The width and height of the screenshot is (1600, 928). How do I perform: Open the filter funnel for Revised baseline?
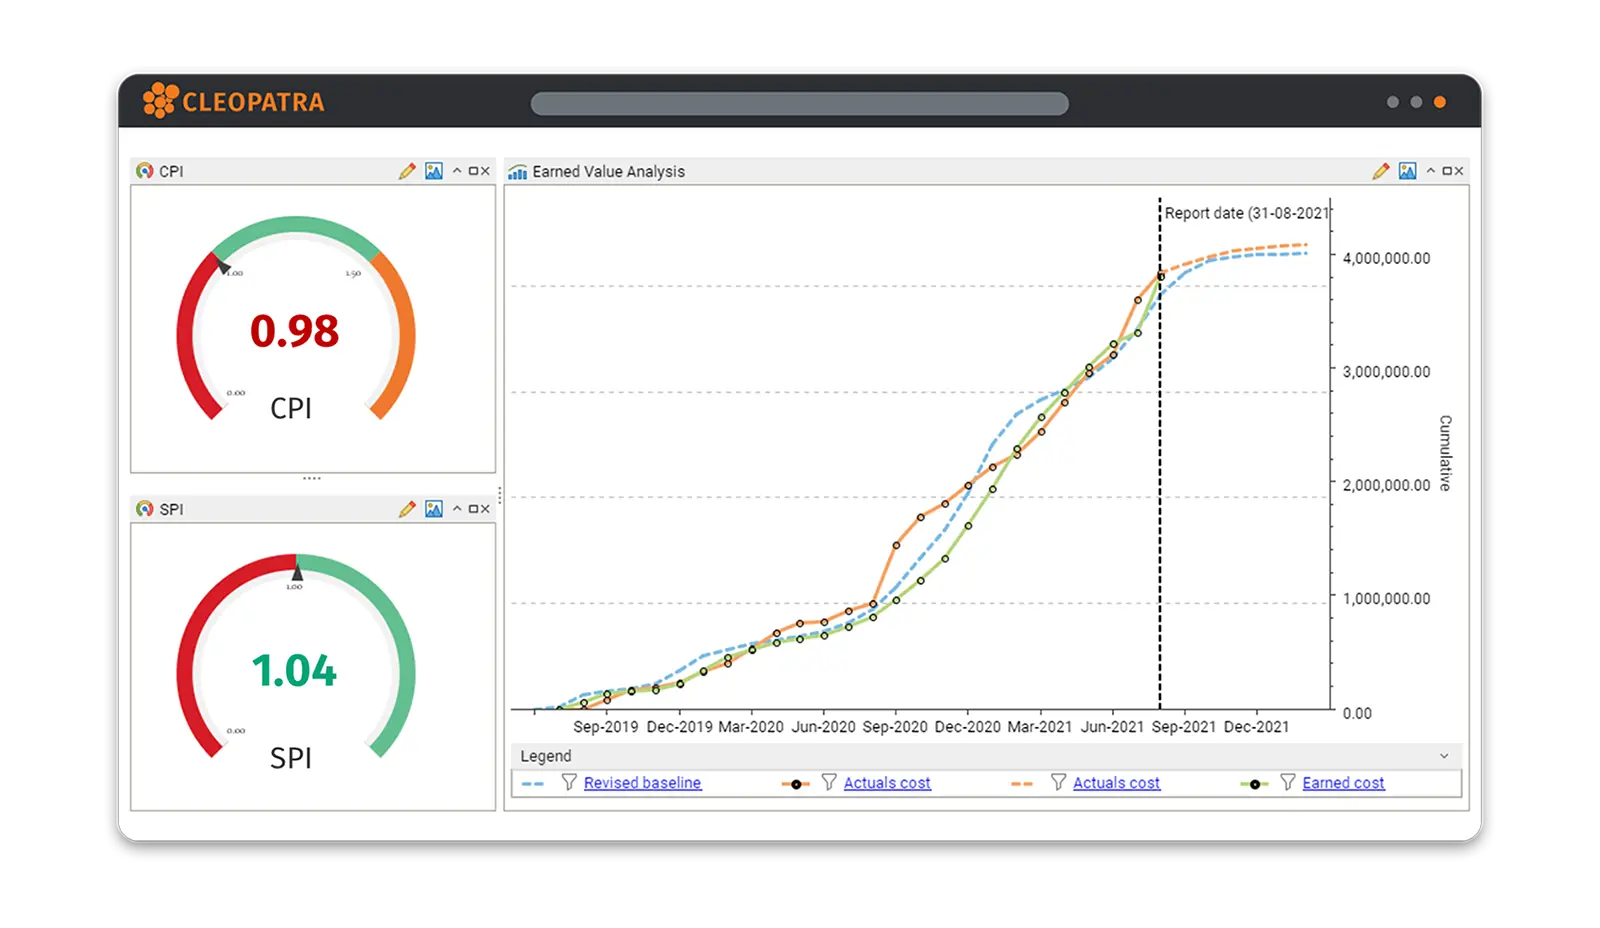coord(569,783)
